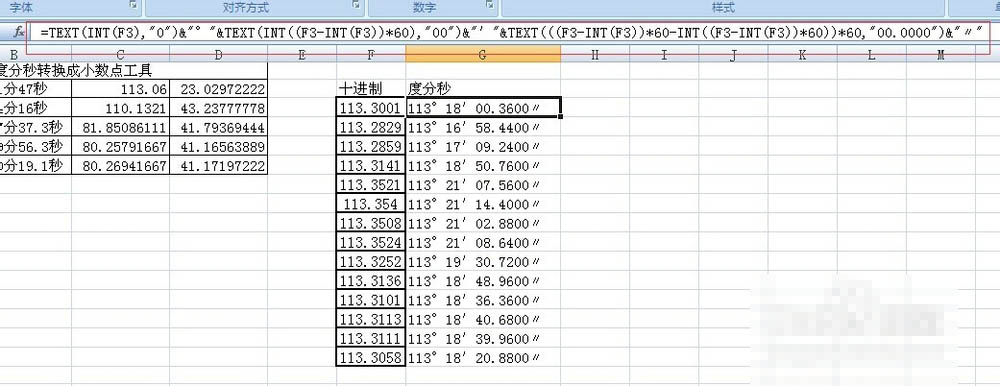Click the 分56.3秒 cell
The width and height of the screenshot is (1000, 386).
(36, 146)
